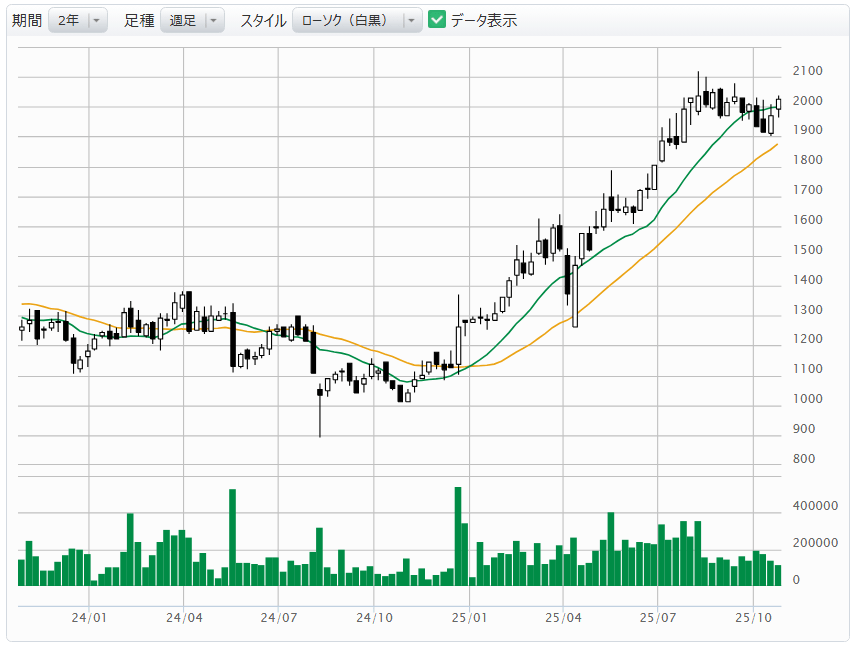Click the long lower wick candle near 900
The height and width of the screenshot is (646, 855).
pyautogui.click(x=320, y=410)
